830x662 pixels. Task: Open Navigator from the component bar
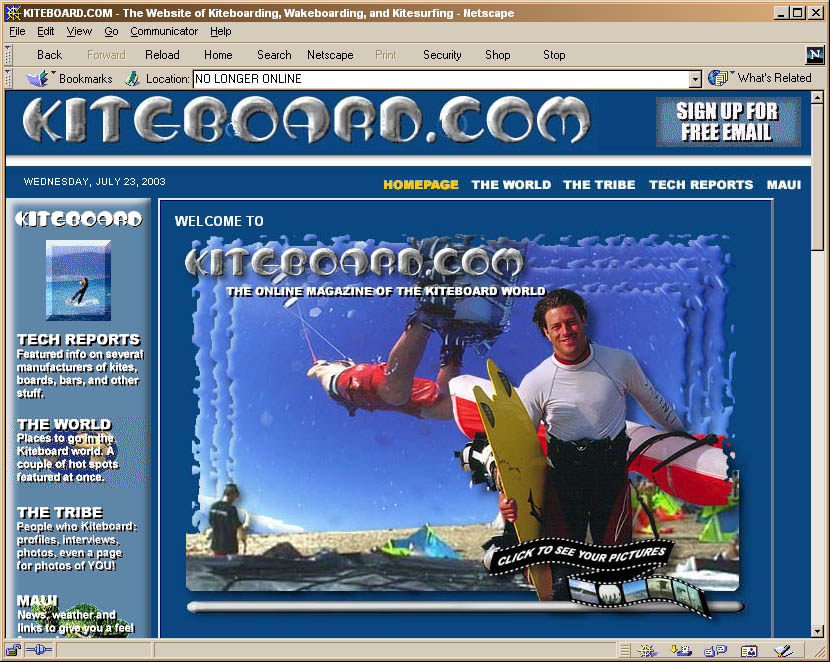pyautogui.click(x=647, y=650)
